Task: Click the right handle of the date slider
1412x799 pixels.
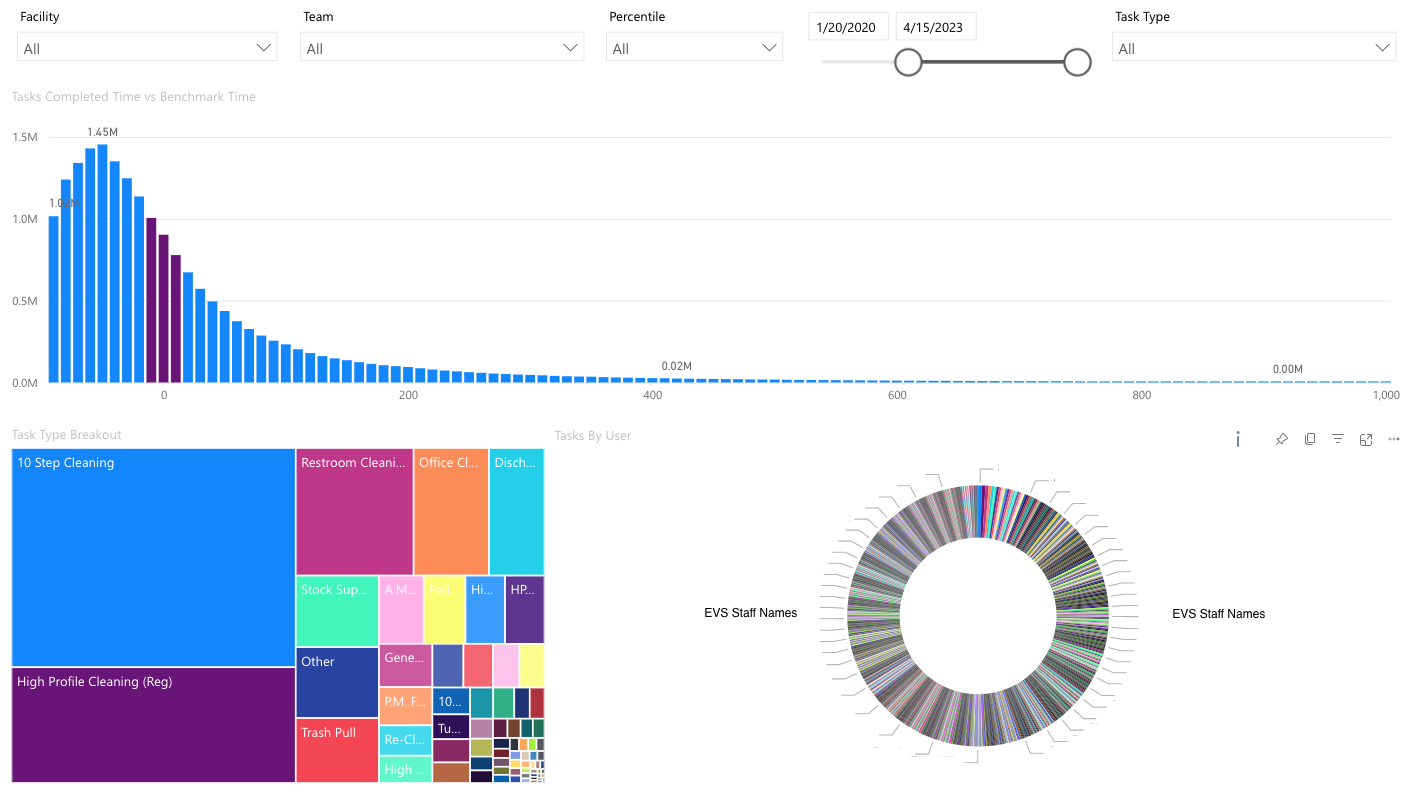Action: (x=1077, y=62)
